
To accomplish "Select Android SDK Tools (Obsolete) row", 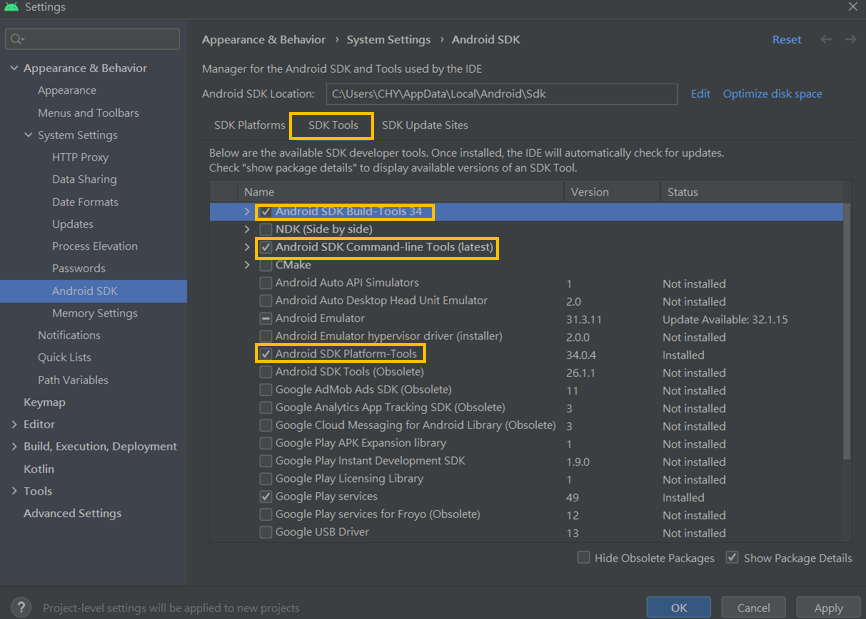I will click(526, 372).
